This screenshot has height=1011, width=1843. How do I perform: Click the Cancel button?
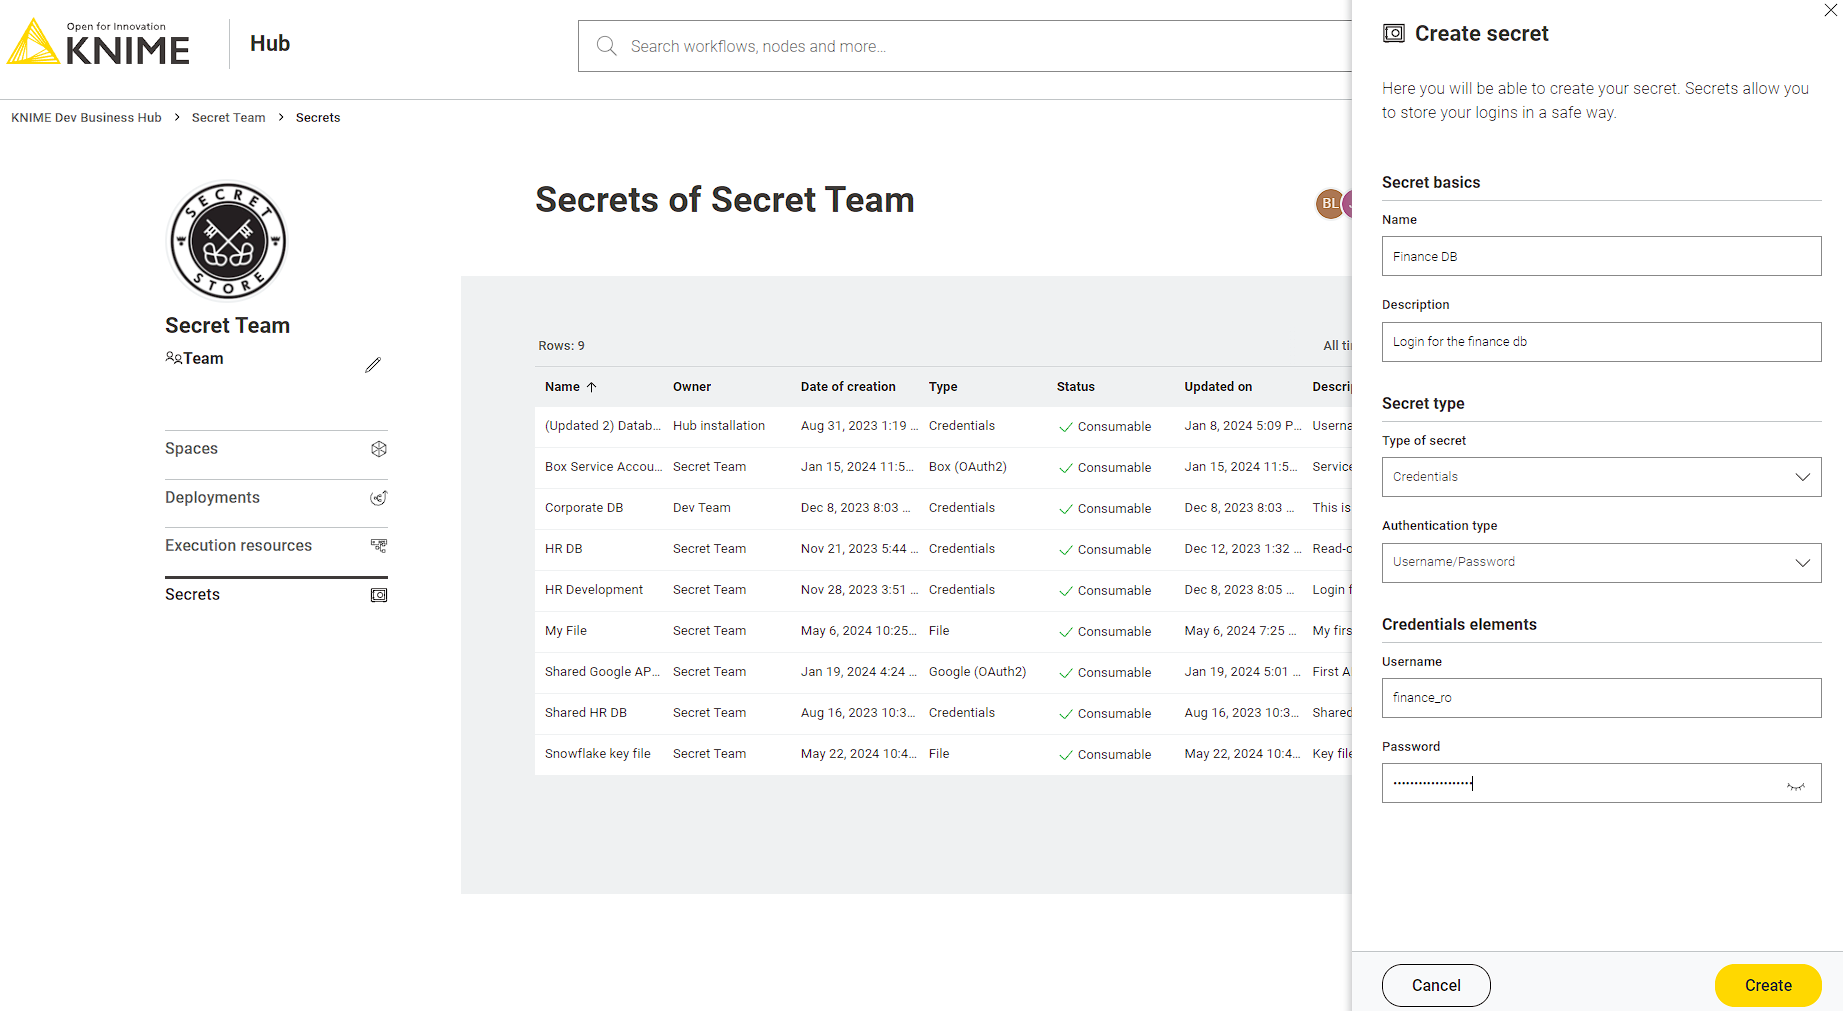tap(1436, 985)
